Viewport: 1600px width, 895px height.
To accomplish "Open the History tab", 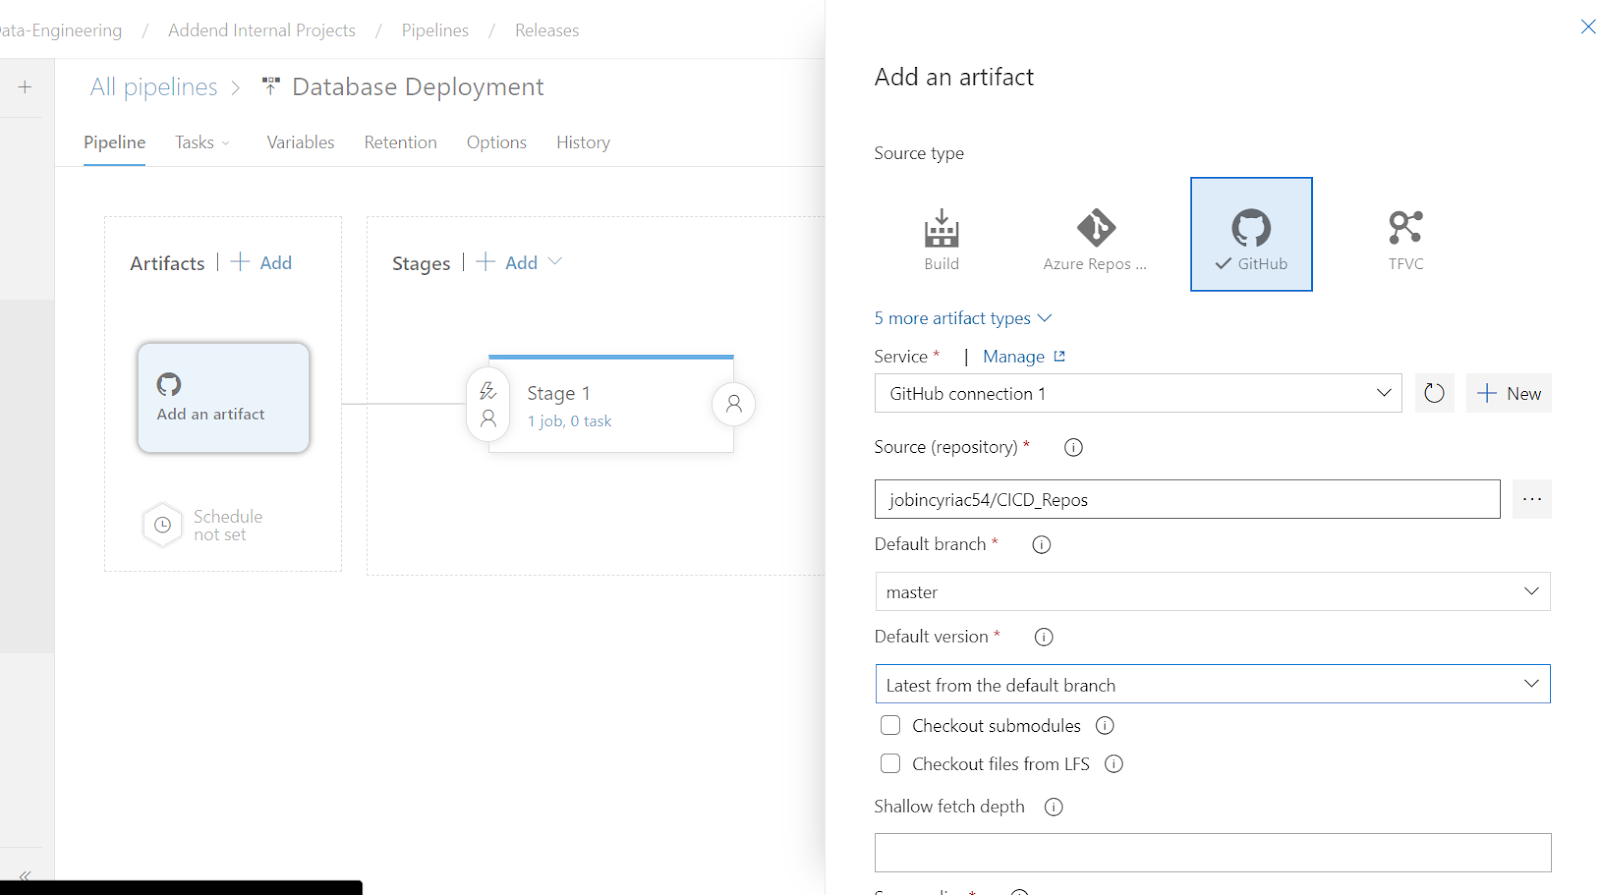I will point(583,142).
